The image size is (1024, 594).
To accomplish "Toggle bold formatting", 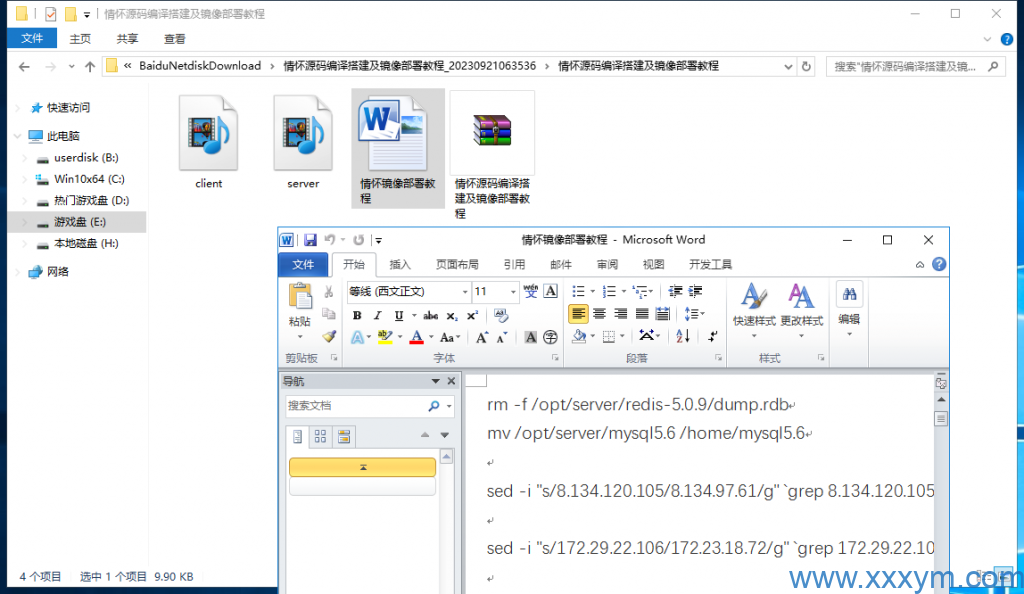I will click(357, 315).
